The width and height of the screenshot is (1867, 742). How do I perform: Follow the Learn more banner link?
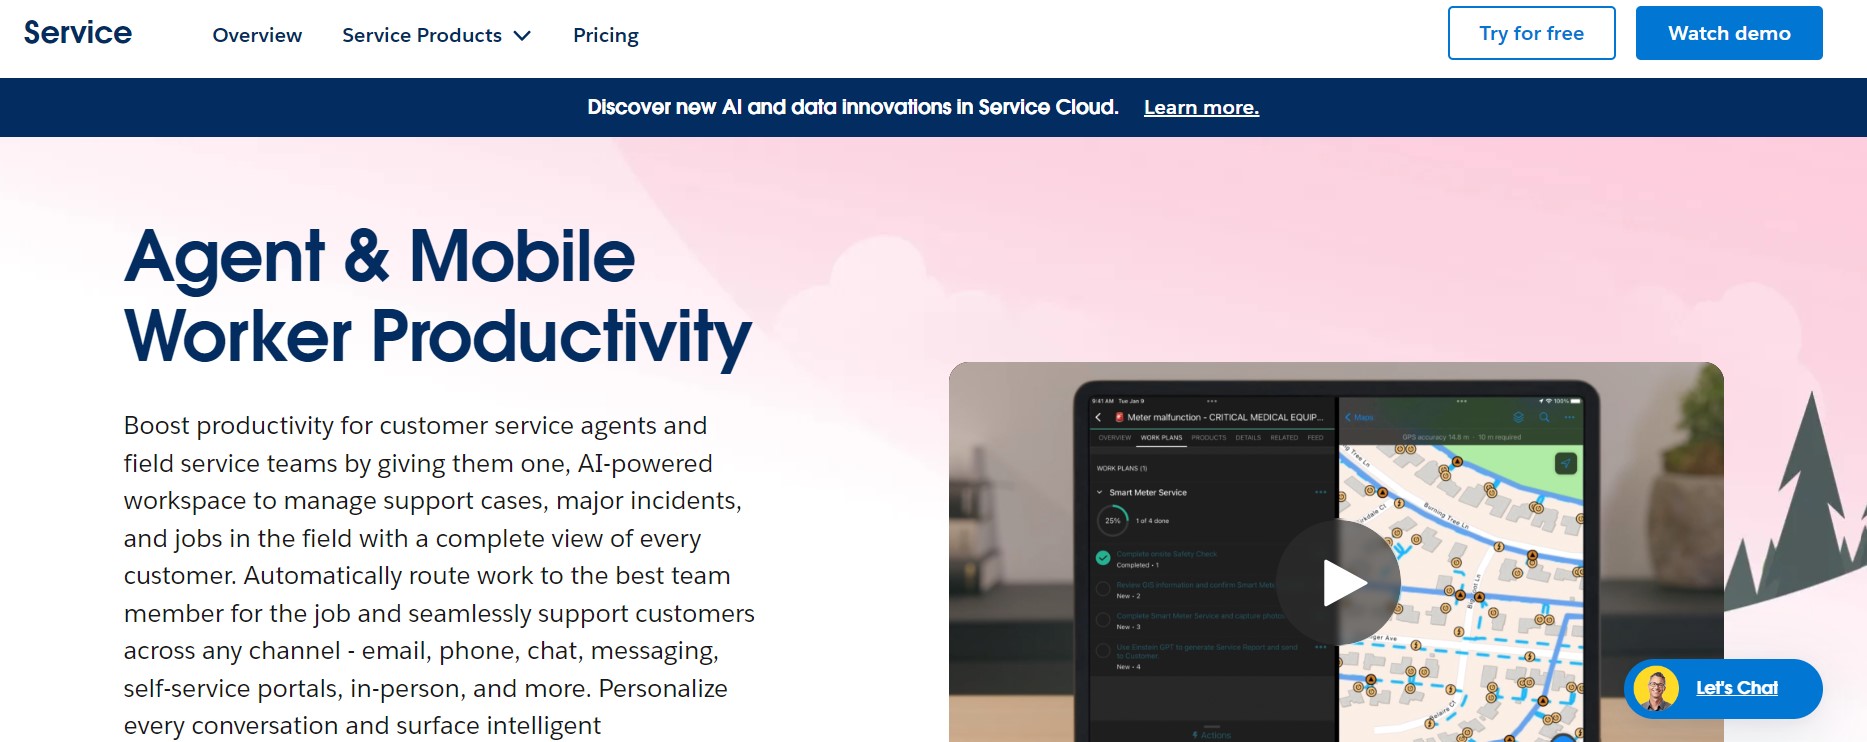click(1201, 107)
